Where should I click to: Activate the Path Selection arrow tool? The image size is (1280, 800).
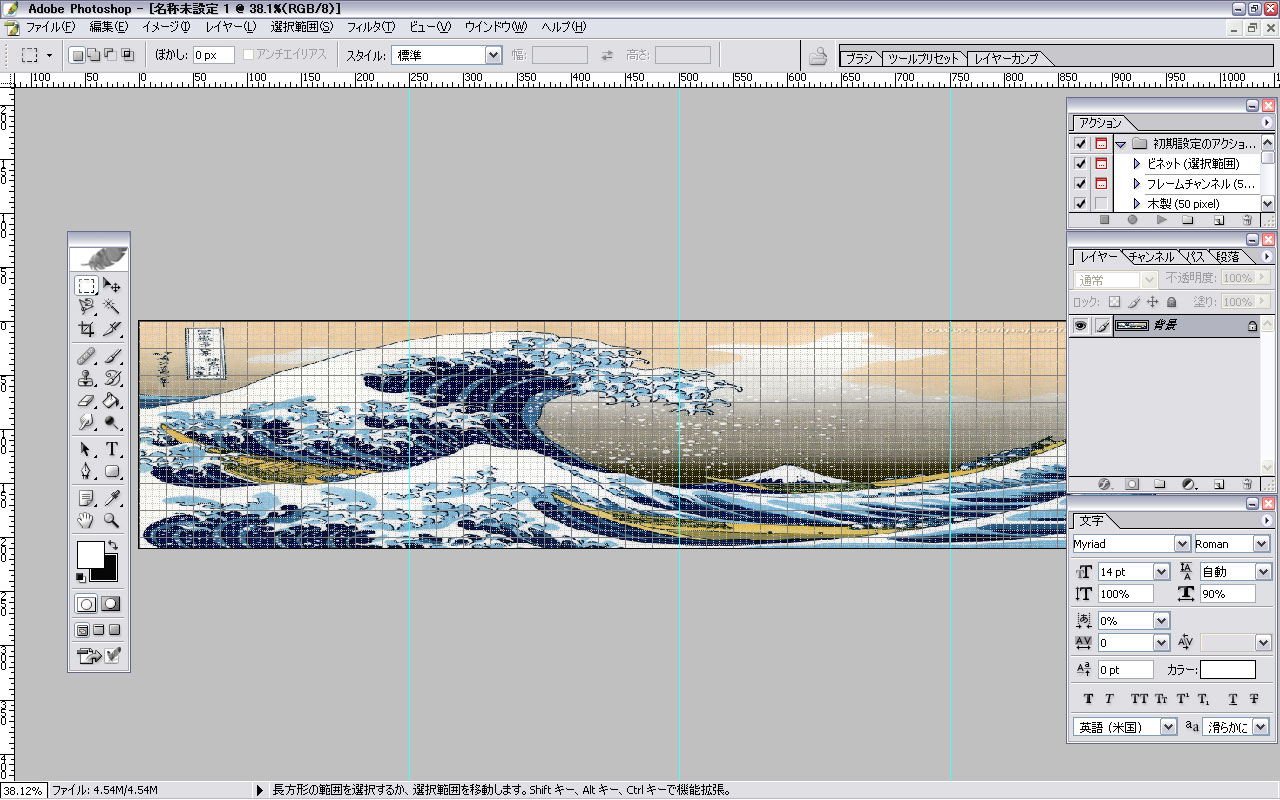pyautogui.click(x=87, y=450)
